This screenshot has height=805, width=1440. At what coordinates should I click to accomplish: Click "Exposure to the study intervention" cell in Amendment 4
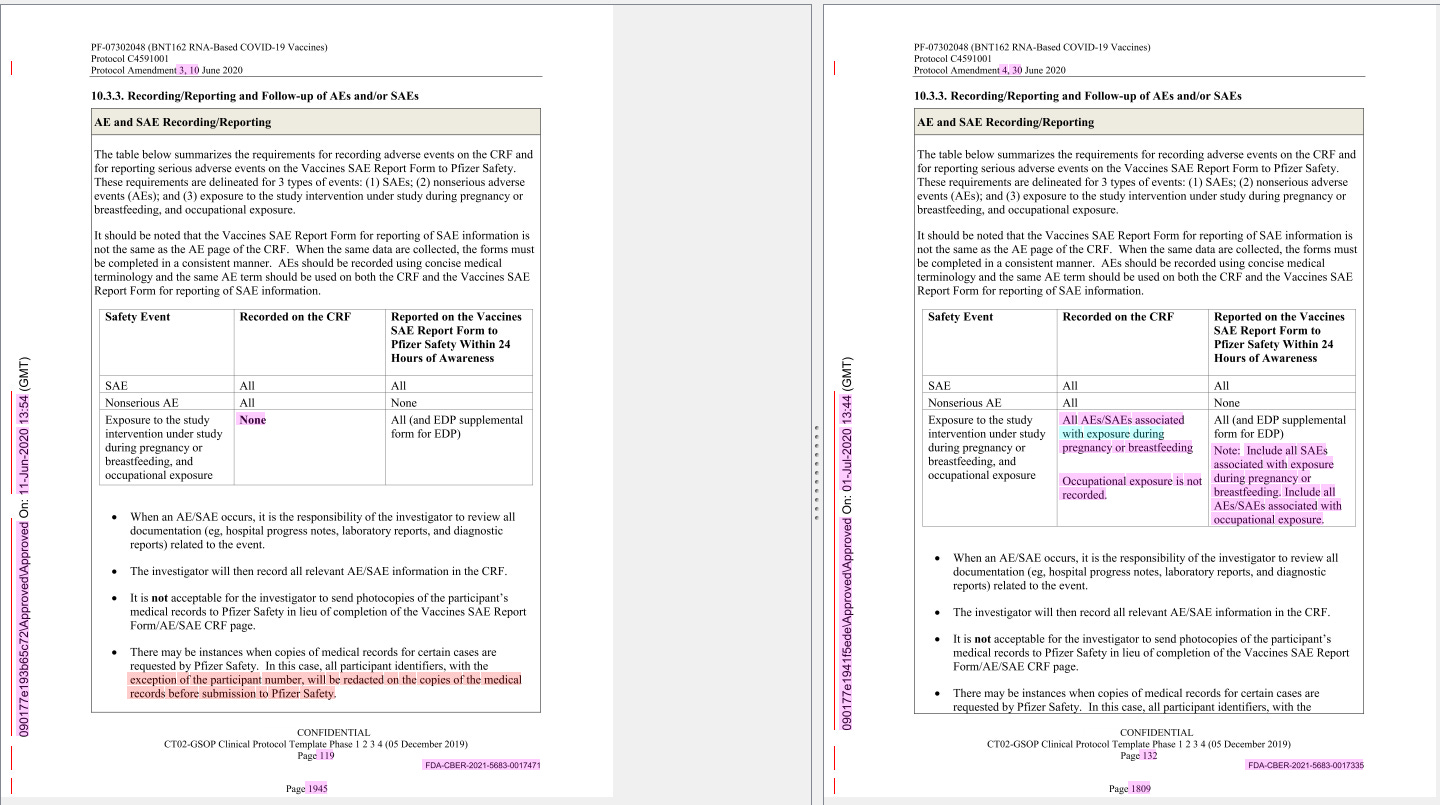(x=987, y=448)
